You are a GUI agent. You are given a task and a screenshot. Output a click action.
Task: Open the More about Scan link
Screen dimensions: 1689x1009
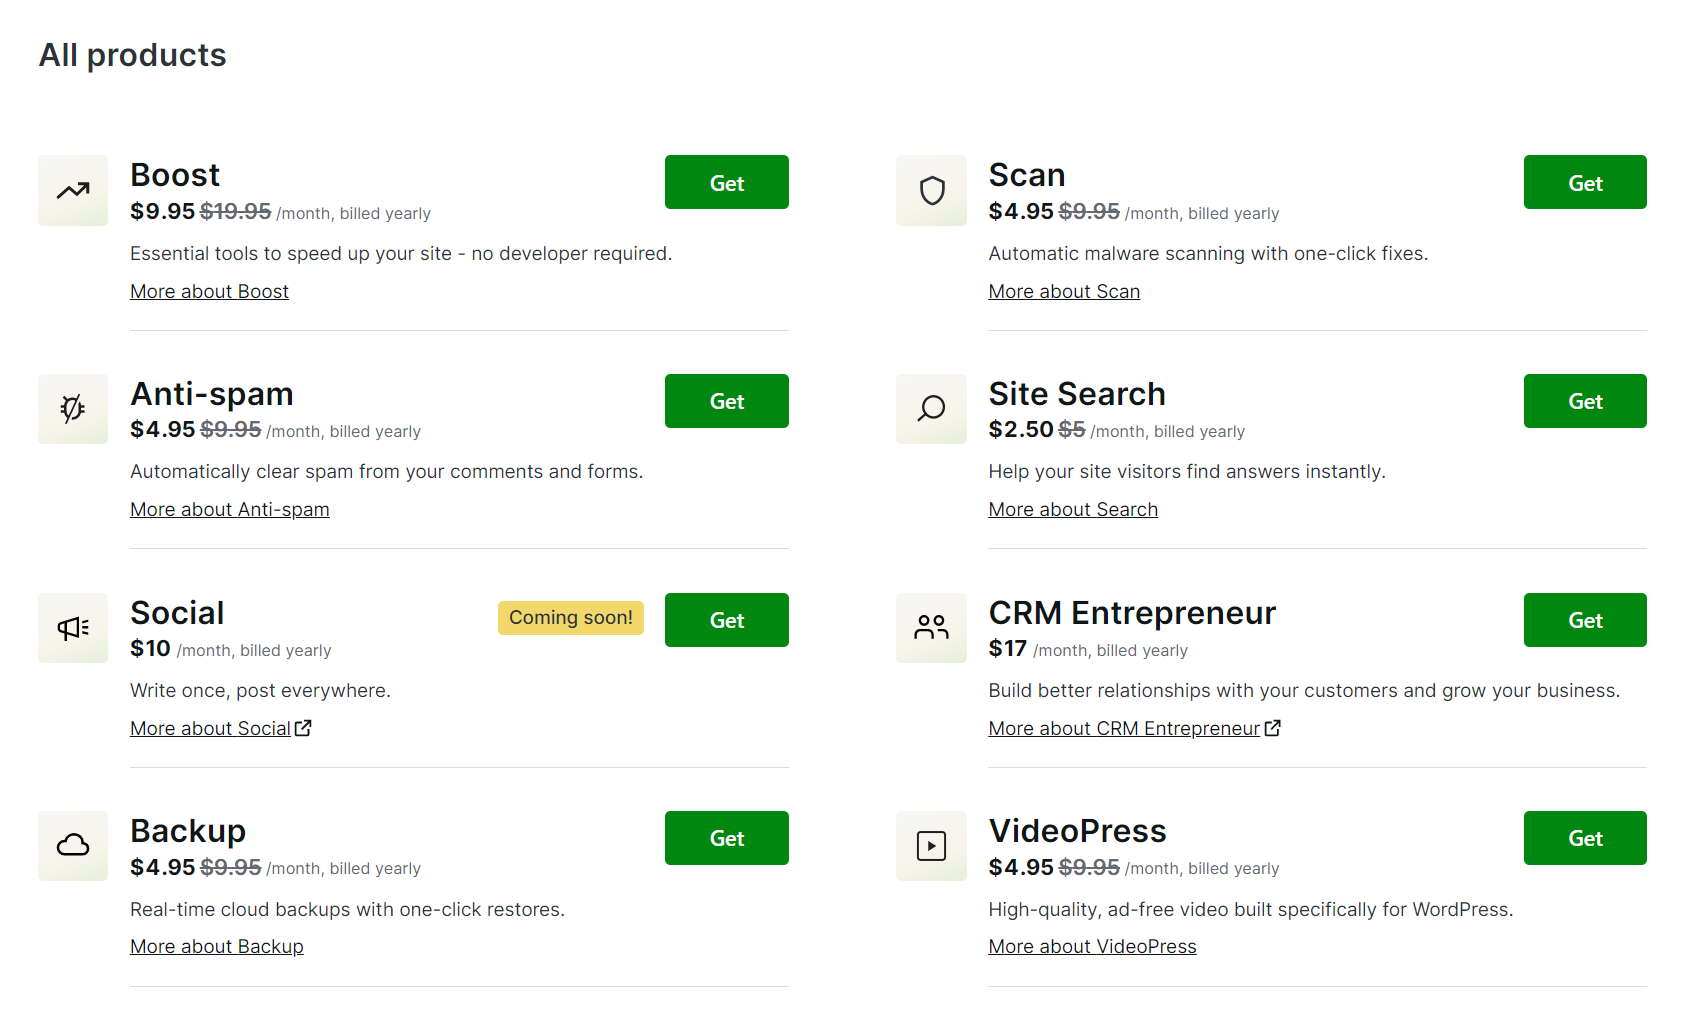tap(1064, 291)
